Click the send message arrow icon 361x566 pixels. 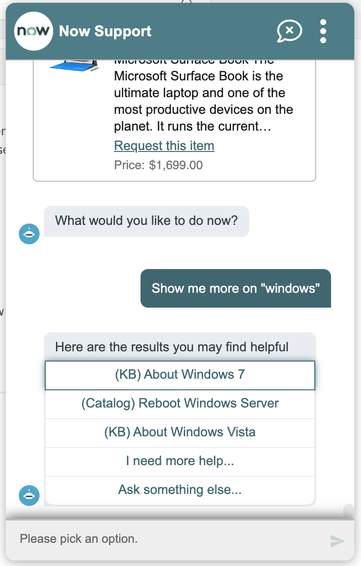point(337,541)
